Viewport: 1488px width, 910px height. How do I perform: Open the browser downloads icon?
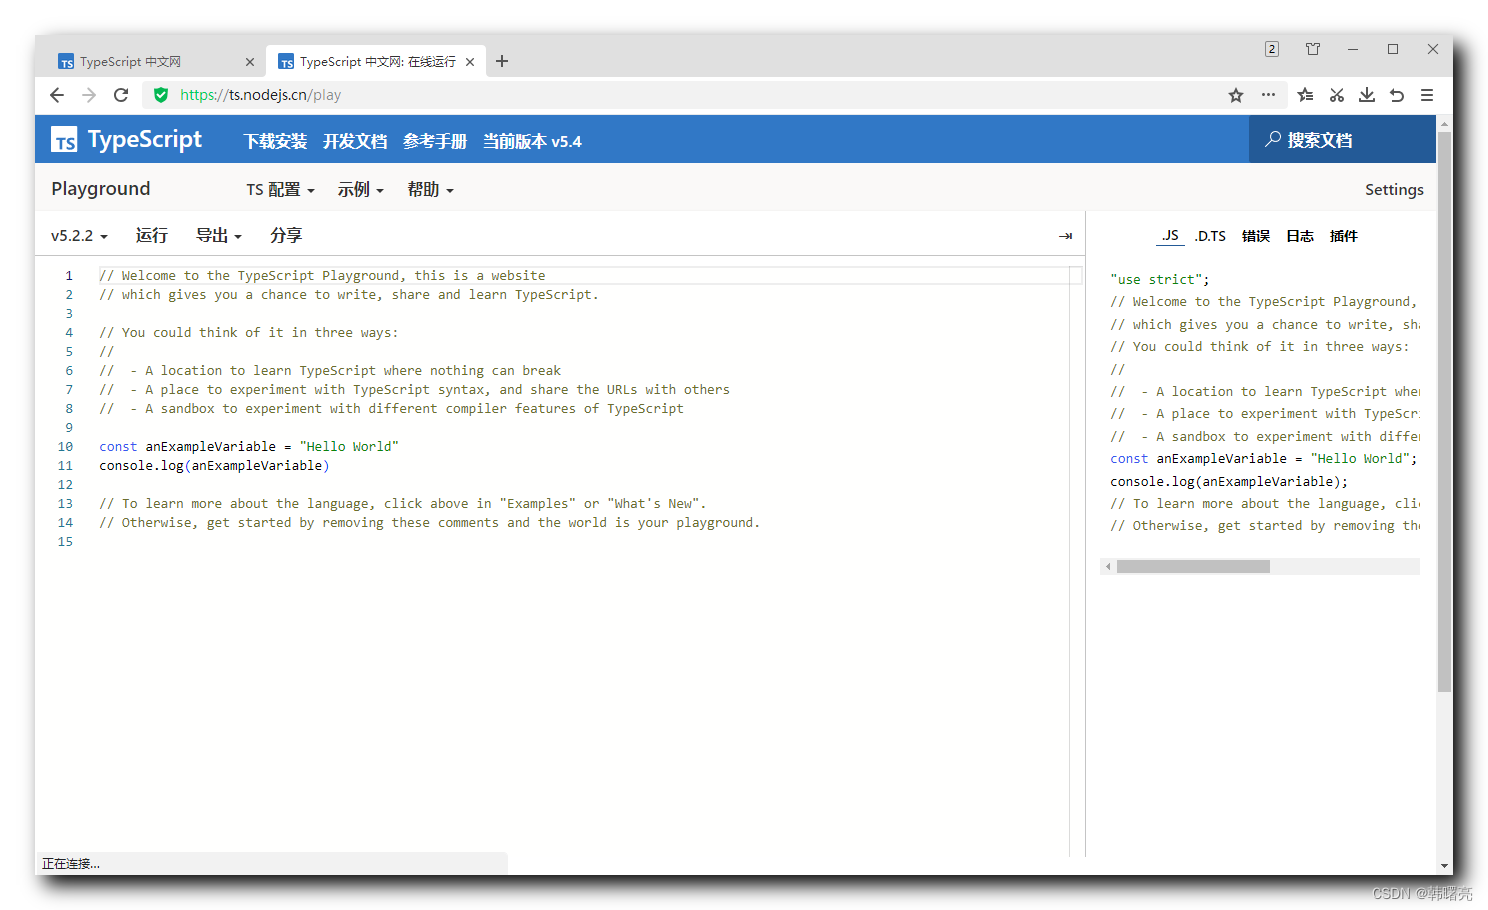point(1367,95)
